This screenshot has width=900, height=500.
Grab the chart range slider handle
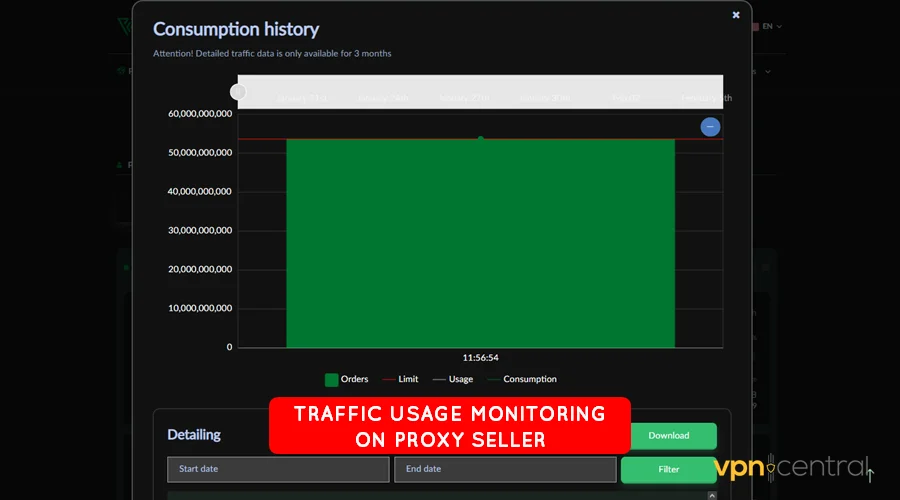tap(238, 92)
